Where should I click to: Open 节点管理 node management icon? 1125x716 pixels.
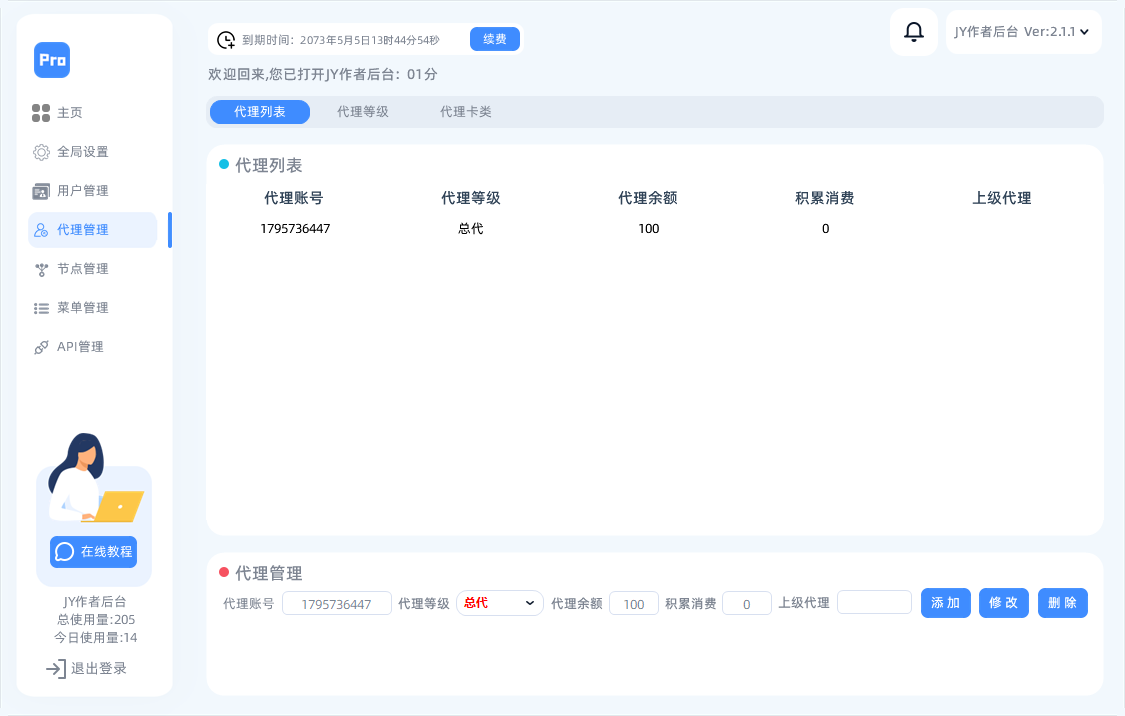(x=41, y=268)
